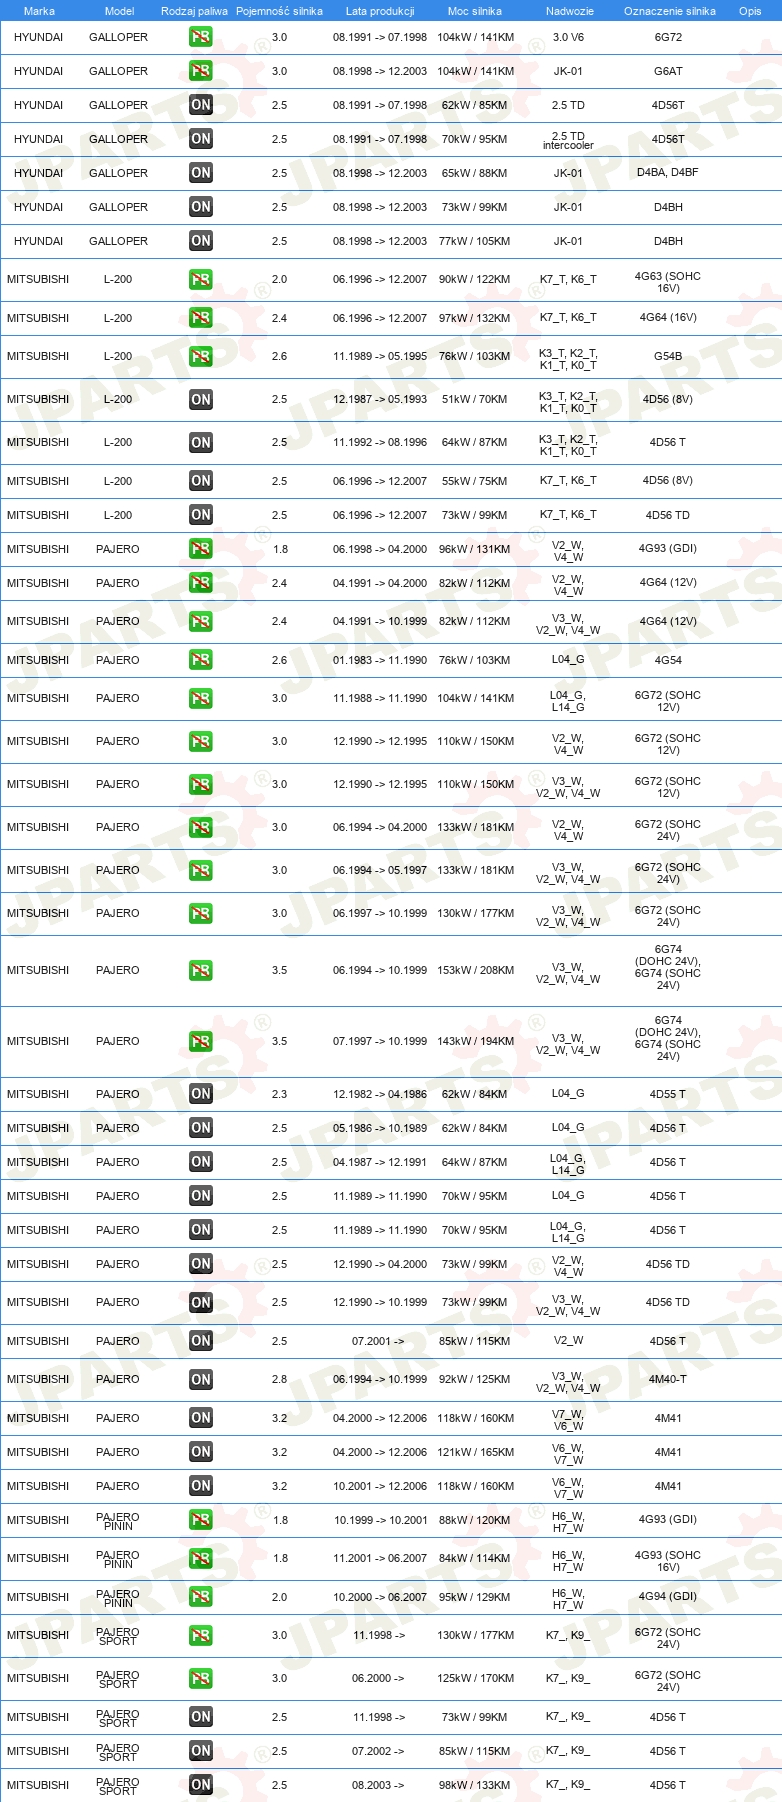Image resolution: width=782 pixels, height=1802 pixels.
Task: Click the diesel ON icon in the Pajero 4D55 T row
Action: pyautogui.click(x=201, y=1094)
